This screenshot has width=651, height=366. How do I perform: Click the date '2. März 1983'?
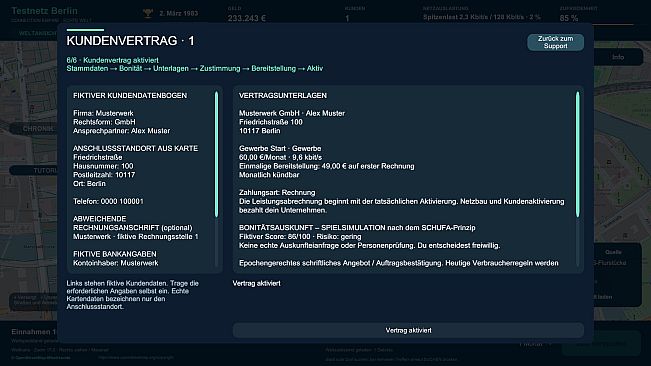[179, 13]
